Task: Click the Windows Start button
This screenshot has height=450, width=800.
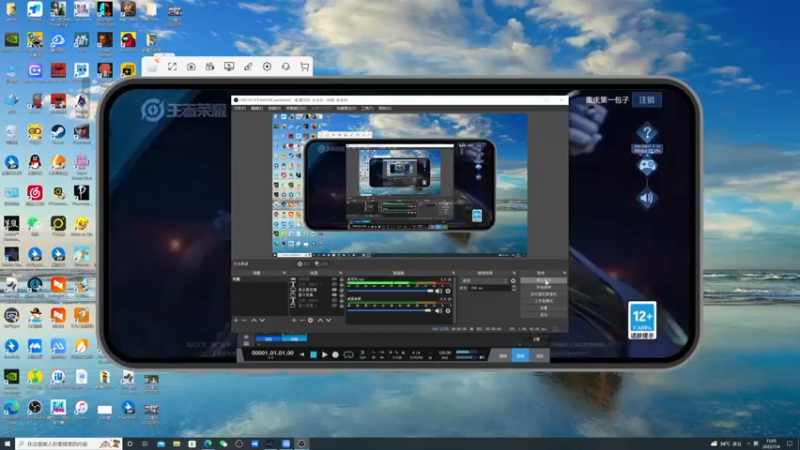Action: click(x=7, y=444)
